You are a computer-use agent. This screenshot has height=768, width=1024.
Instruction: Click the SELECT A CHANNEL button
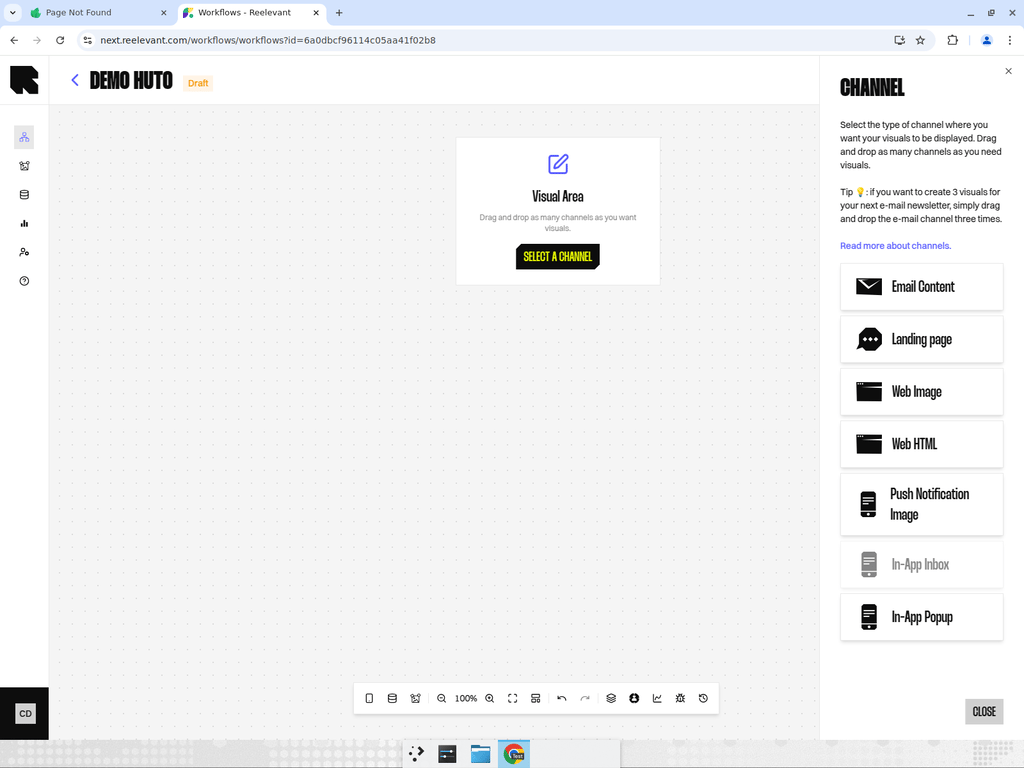[x=558, y=257]
